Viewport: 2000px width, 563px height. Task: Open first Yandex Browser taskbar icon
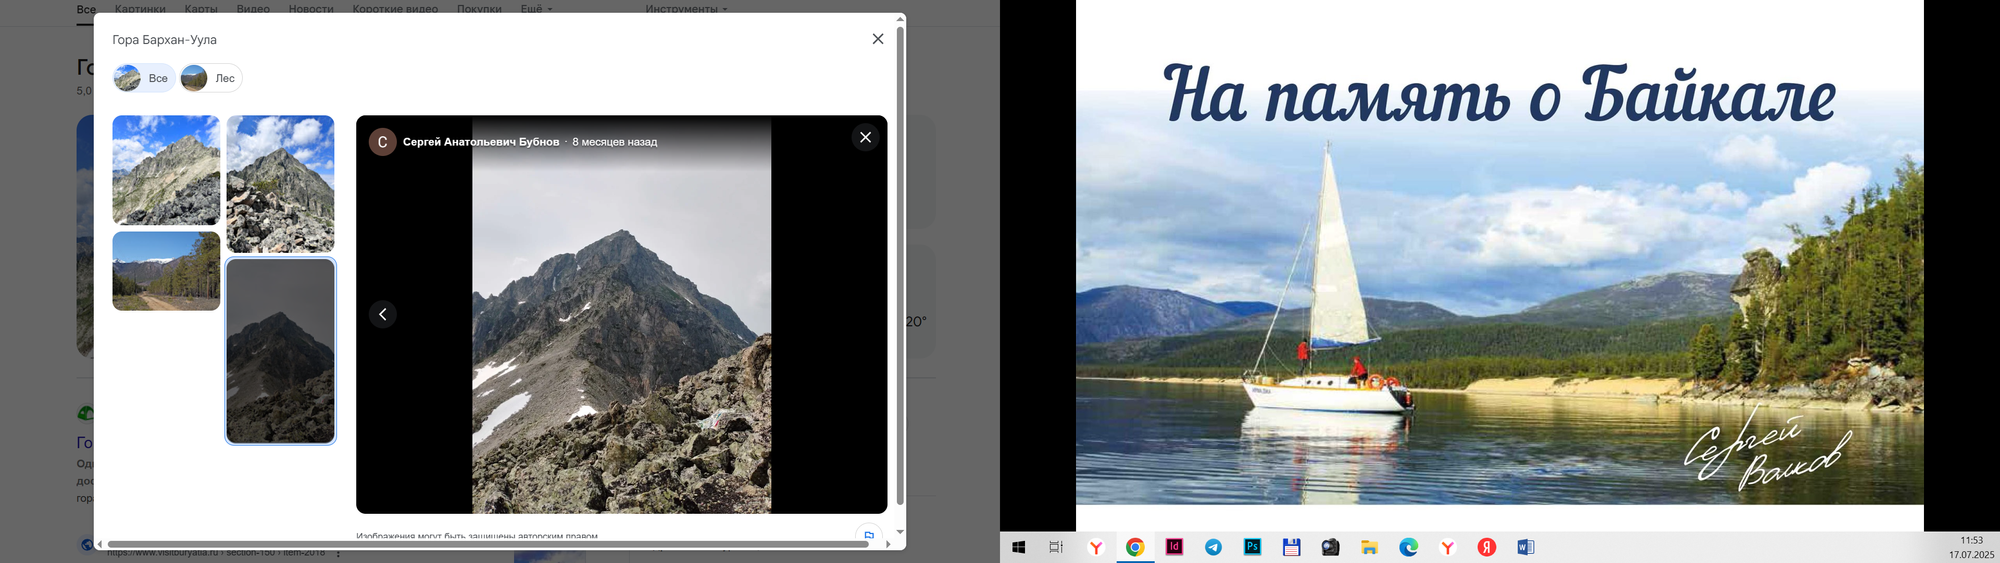1096,547
